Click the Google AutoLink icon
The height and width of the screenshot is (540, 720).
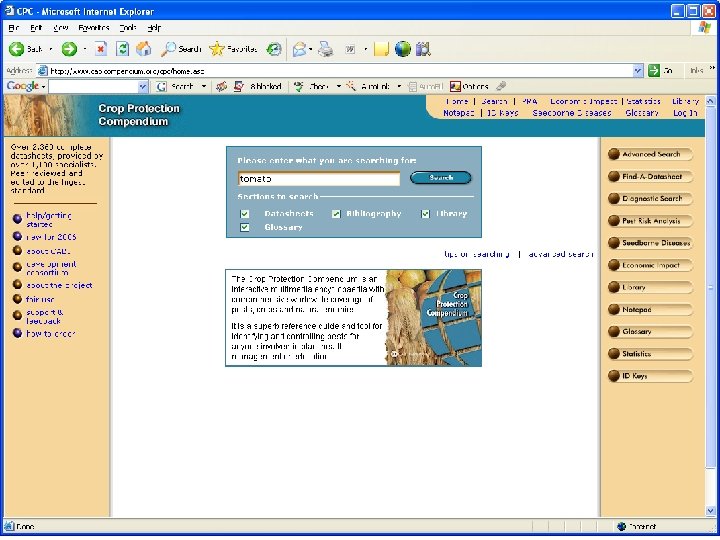(x=351, y=86)
